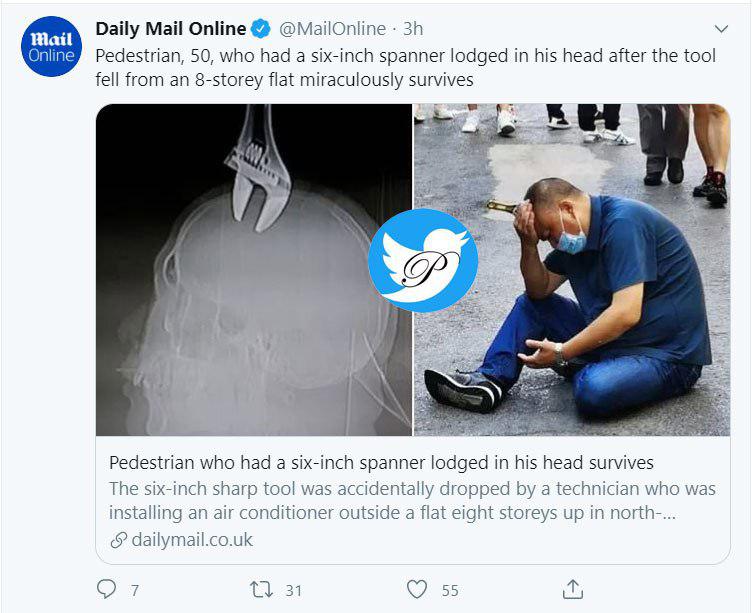Viewport: 753px width, 613px height.
Task: Click the Mail Online profile avatar
Action: [51, 47]
